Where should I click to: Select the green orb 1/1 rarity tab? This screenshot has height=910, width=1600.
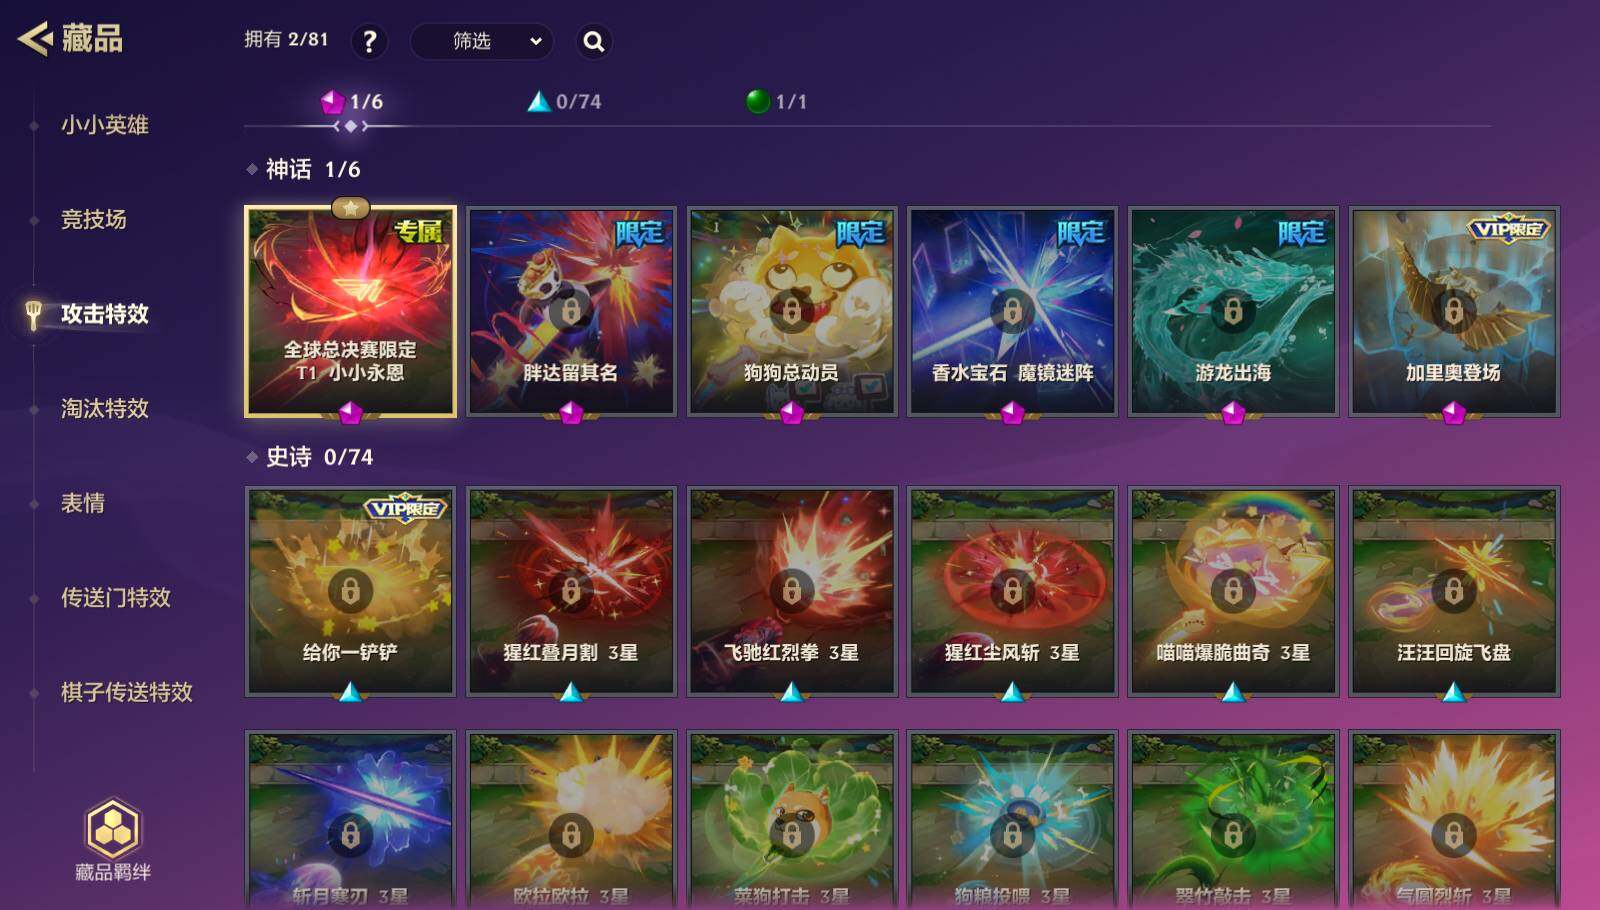tap(776, 102)
